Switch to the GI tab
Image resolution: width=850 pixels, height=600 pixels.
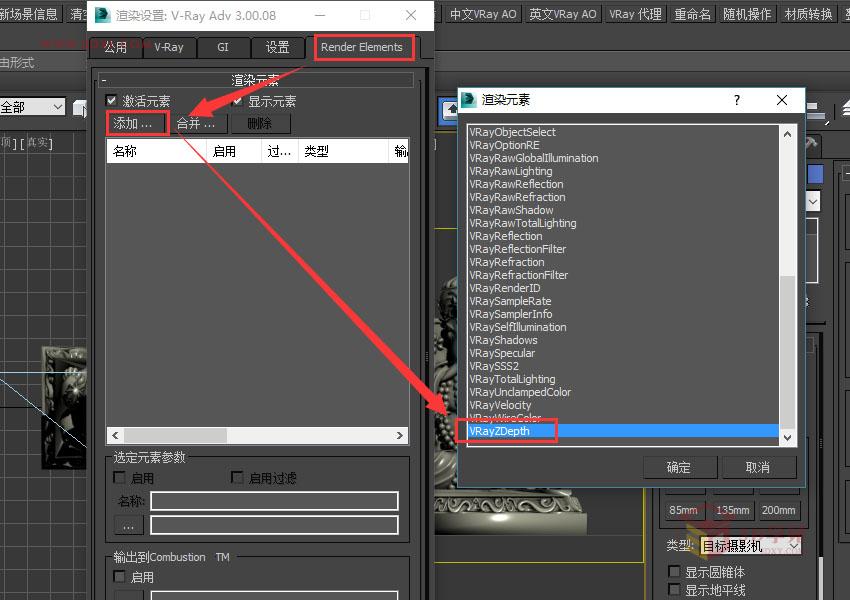point(222,46)
